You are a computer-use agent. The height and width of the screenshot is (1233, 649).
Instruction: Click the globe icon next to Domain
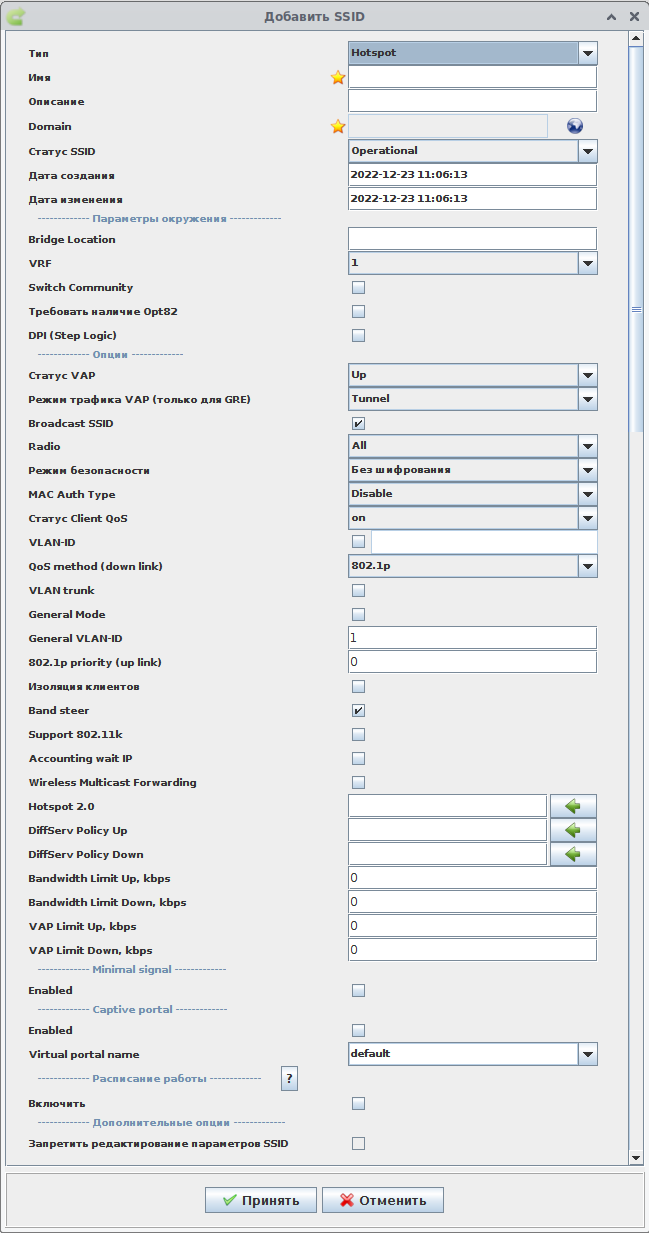574,126
